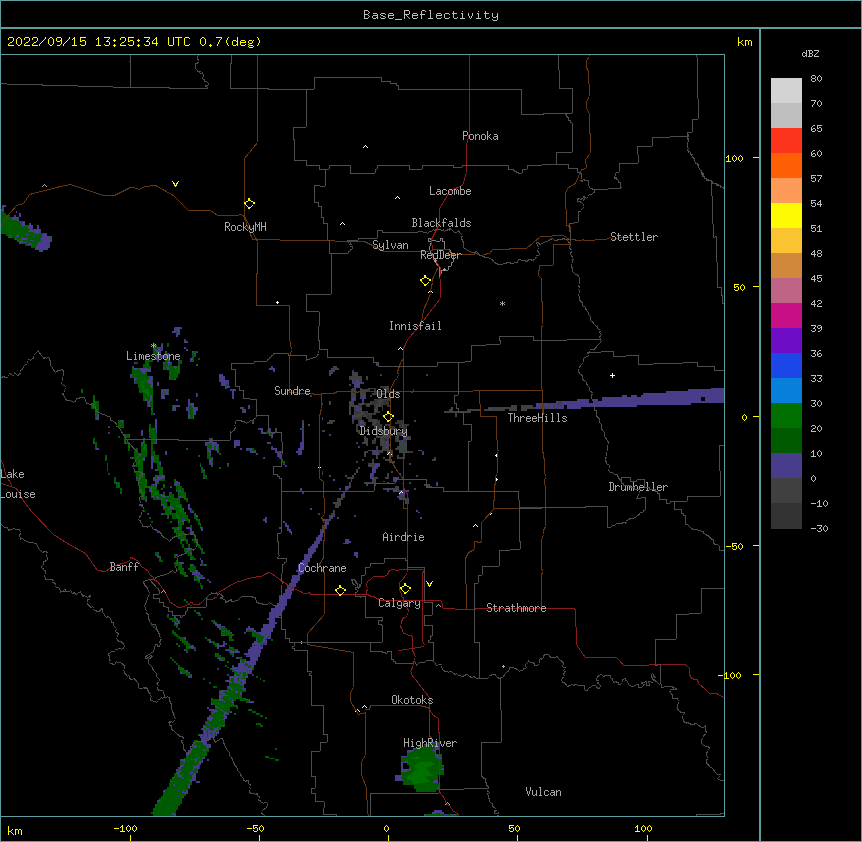Click the Didsbury town label
862x842 pixels.
click(383, 431)
